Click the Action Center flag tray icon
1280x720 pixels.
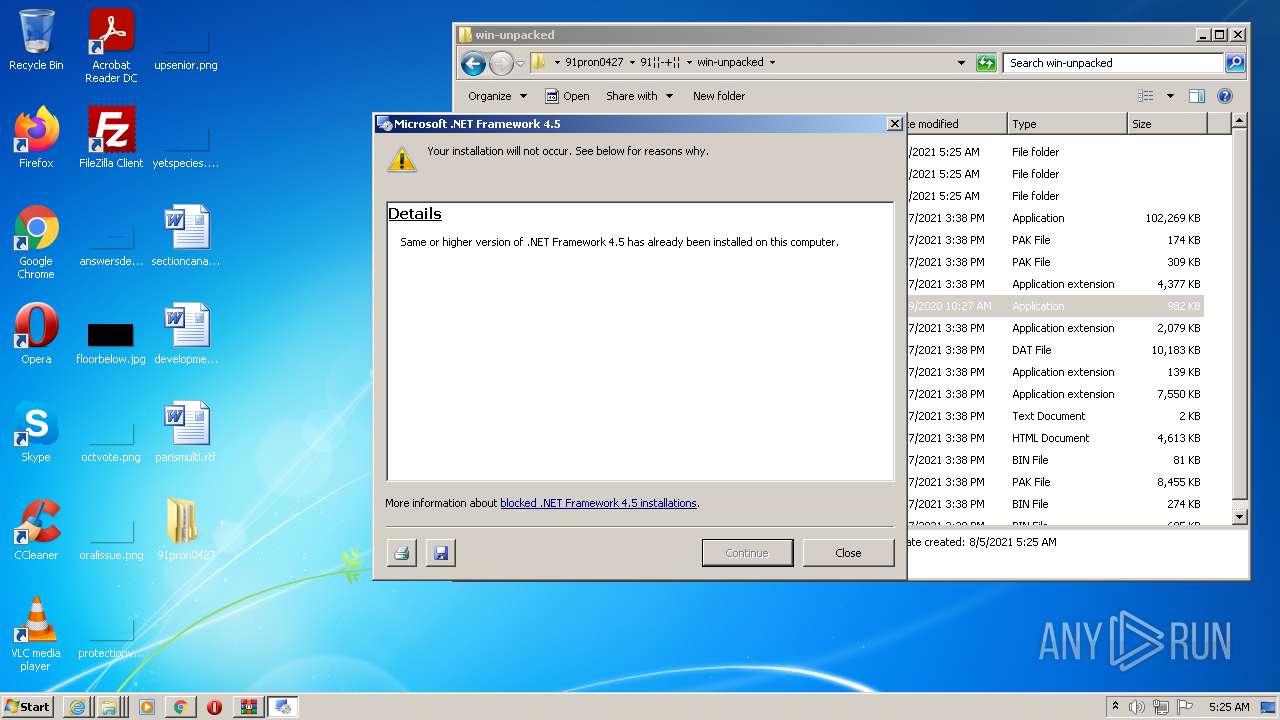(x=1185, y=707)
